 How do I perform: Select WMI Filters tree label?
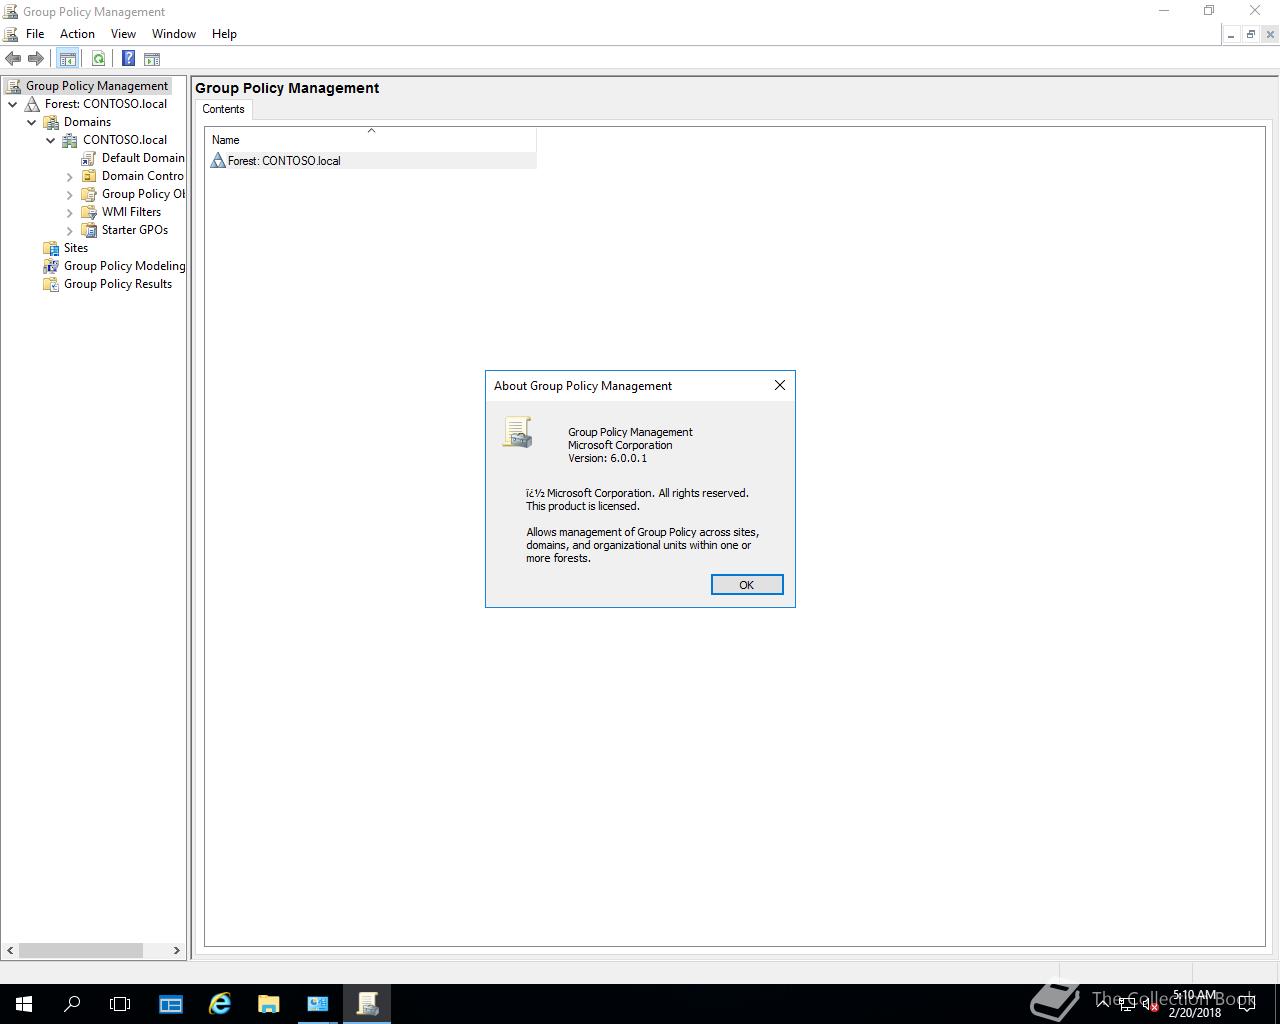pos(131,212)
